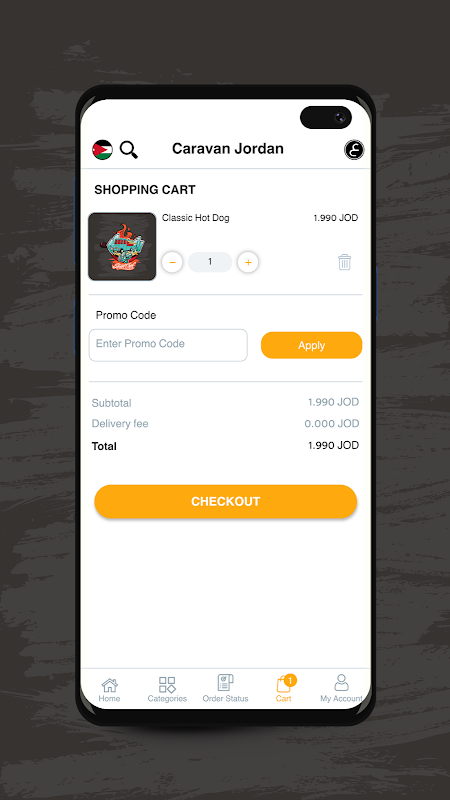
Task: Decrease Classic Hot Dog quantity with minus
Action: [x=172, y=263]
